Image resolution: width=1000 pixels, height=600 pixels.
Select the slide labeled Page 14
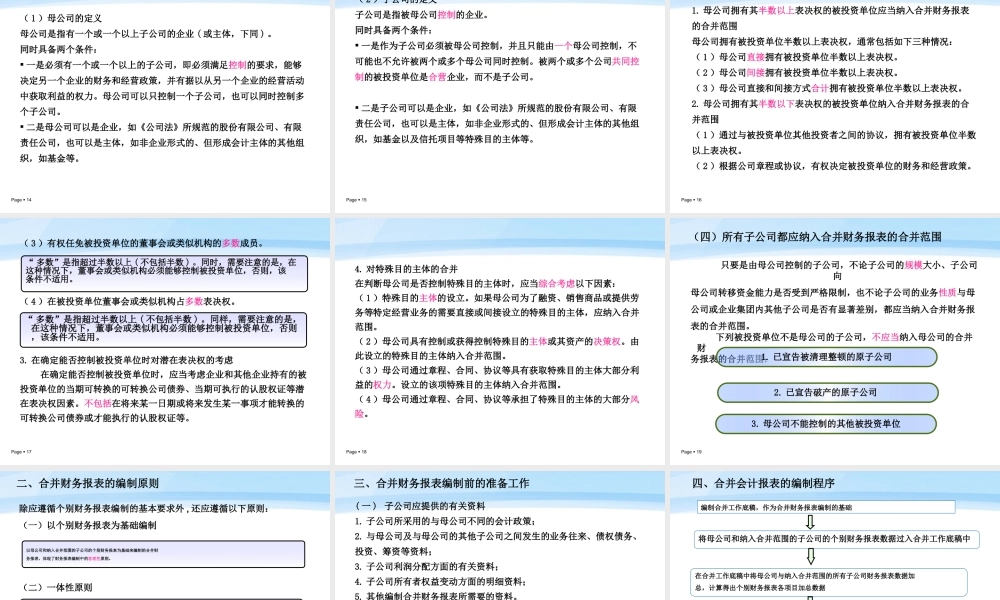(x=165, y=100)
